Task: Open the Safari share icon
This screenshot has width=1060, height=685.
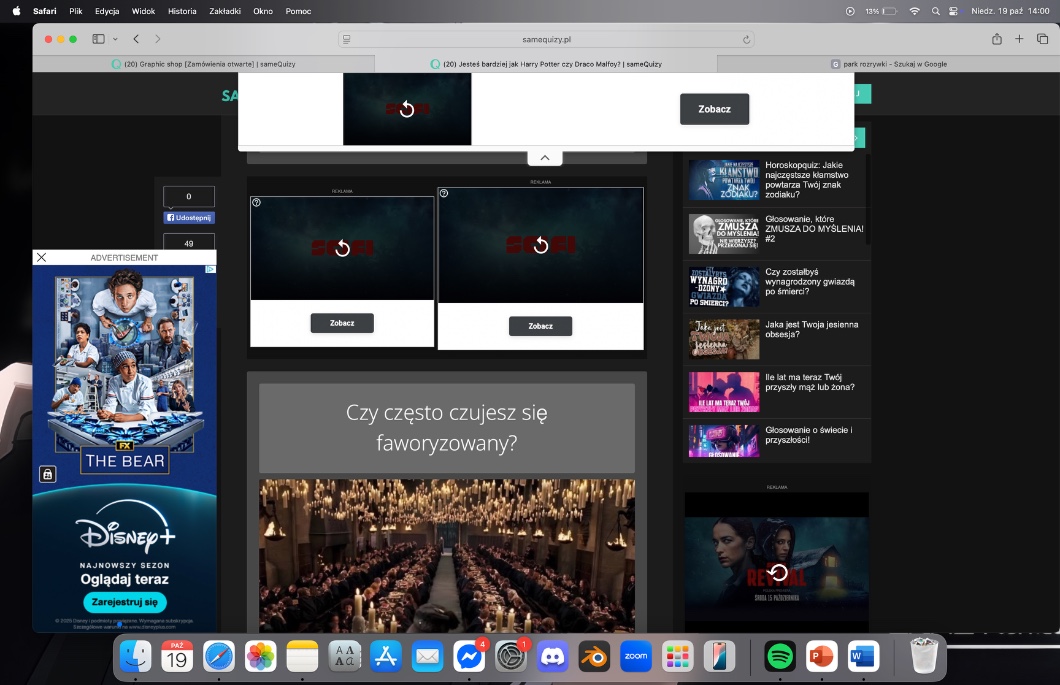Action: 996,39
